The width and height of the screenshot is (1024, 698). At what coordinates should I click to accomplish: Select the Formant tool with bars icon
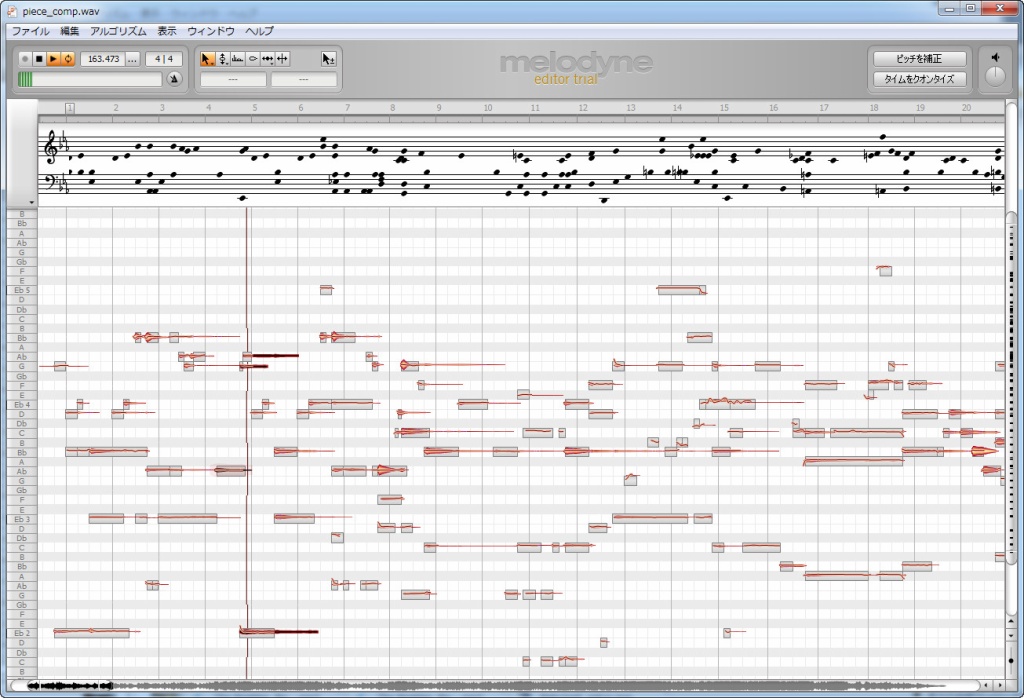(238, 59)
